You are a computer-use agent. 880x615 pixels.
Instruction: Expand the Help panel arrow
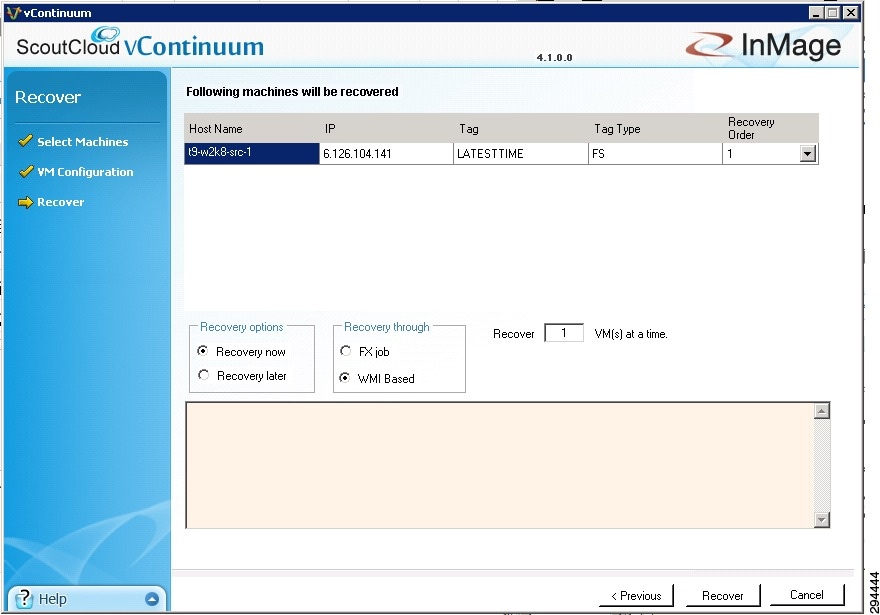[x=152, y=599]
